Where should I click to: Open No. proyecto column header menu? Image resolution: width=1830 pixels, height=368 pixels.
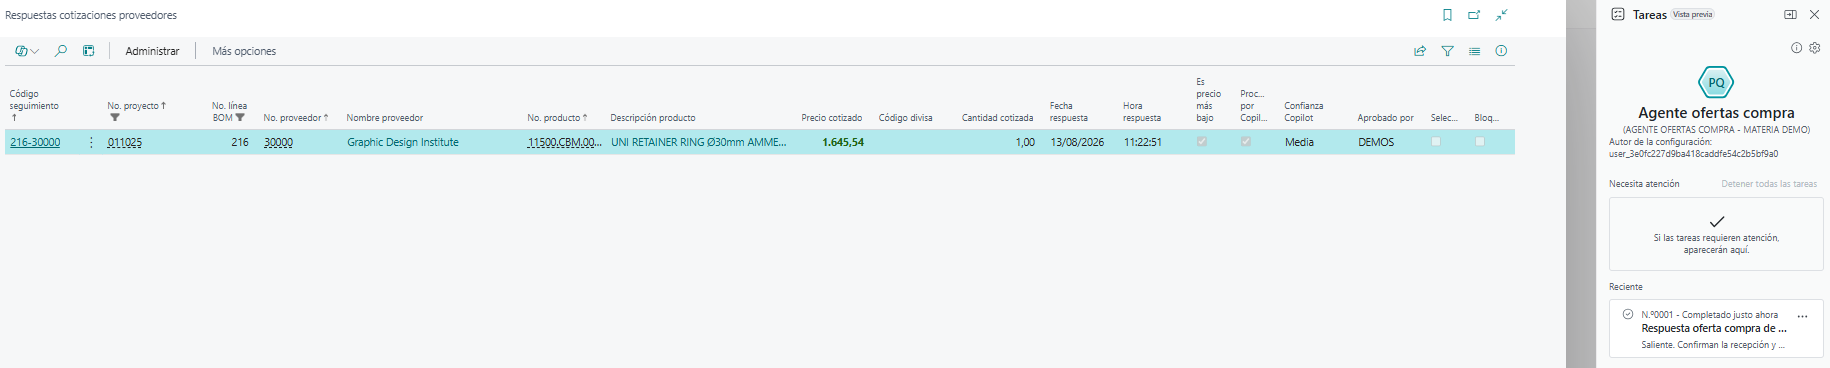[x=136, y=105]
